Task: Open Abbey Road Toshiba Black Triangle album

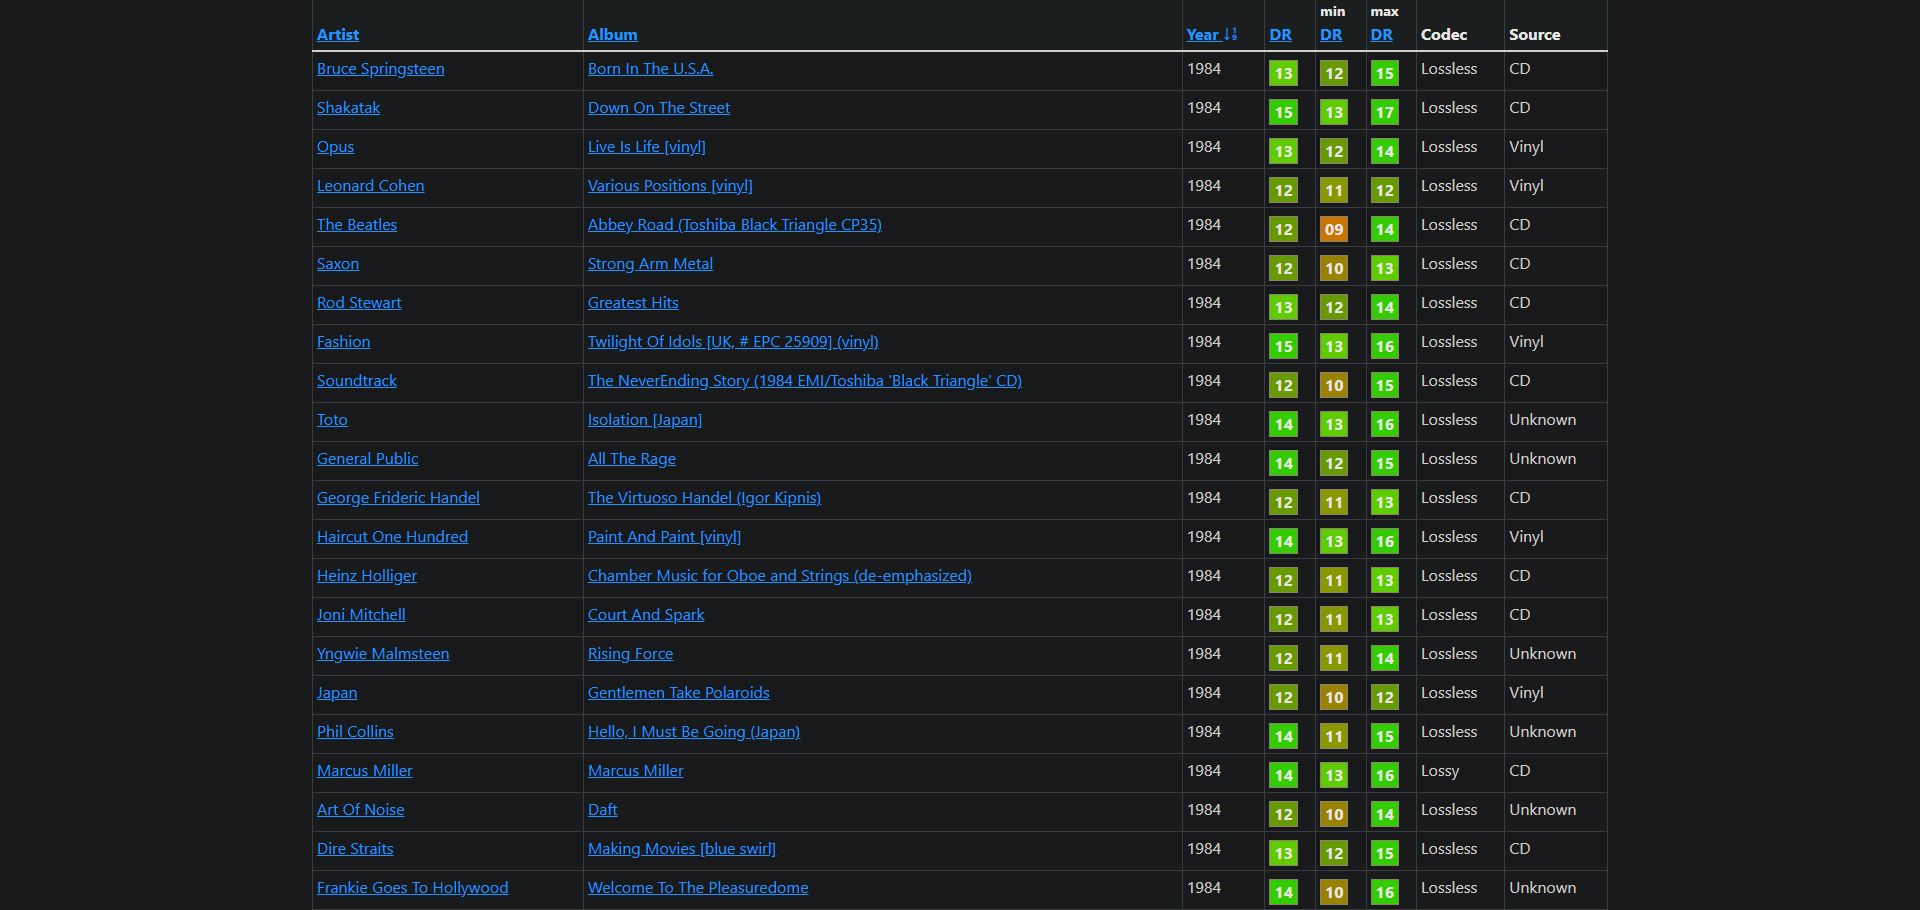Action: [735, 225]
